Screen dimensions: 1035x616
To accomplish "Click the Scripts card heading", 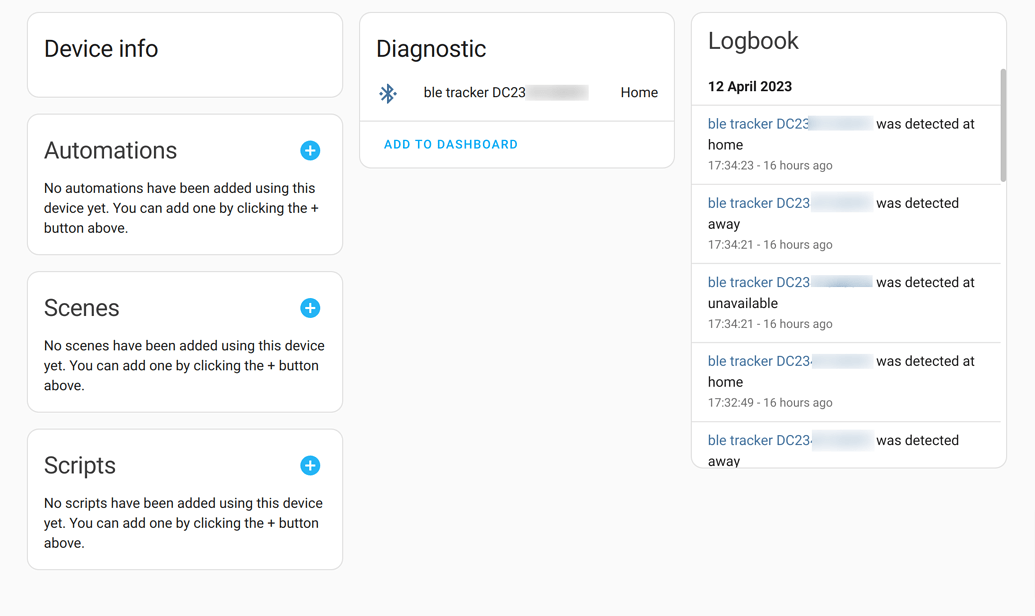I will tap(80, 466).
